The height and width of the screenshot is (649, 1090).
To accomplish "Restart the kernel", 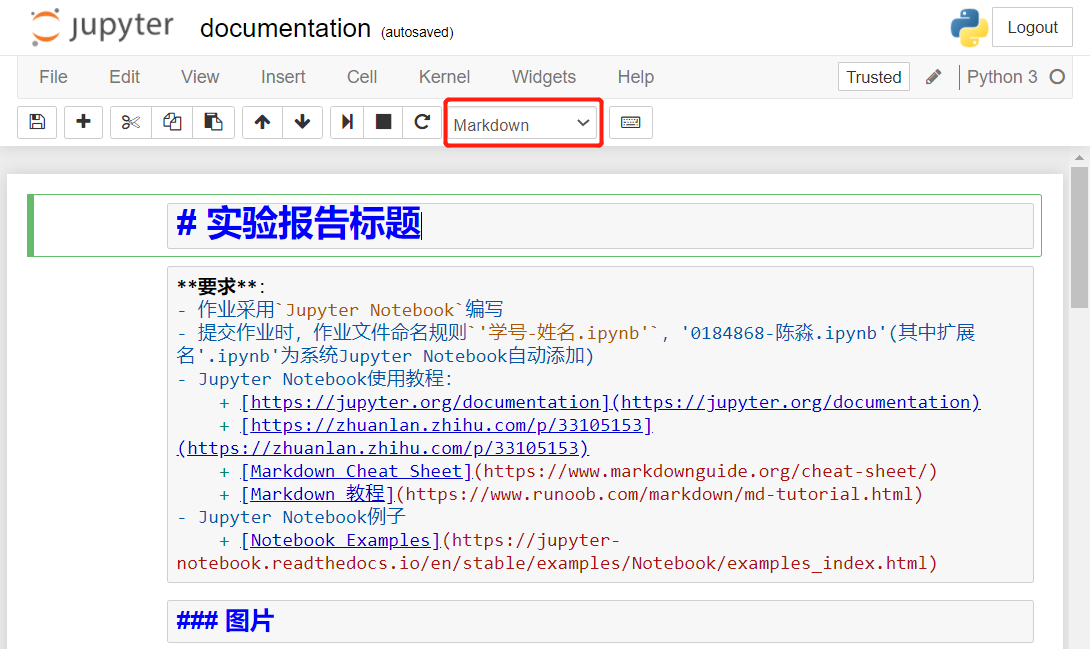I will pos(422,122).
